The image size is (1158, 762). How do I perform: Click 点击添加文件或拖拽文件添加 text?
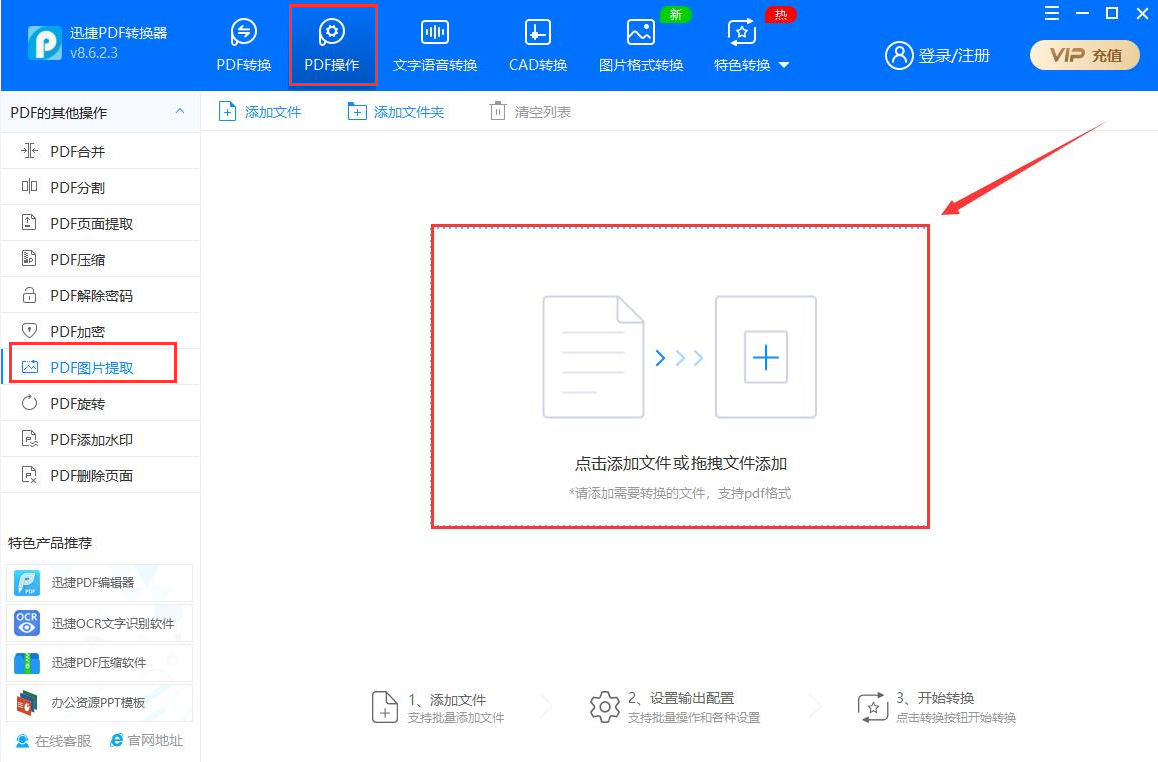(x=680, y=464)
